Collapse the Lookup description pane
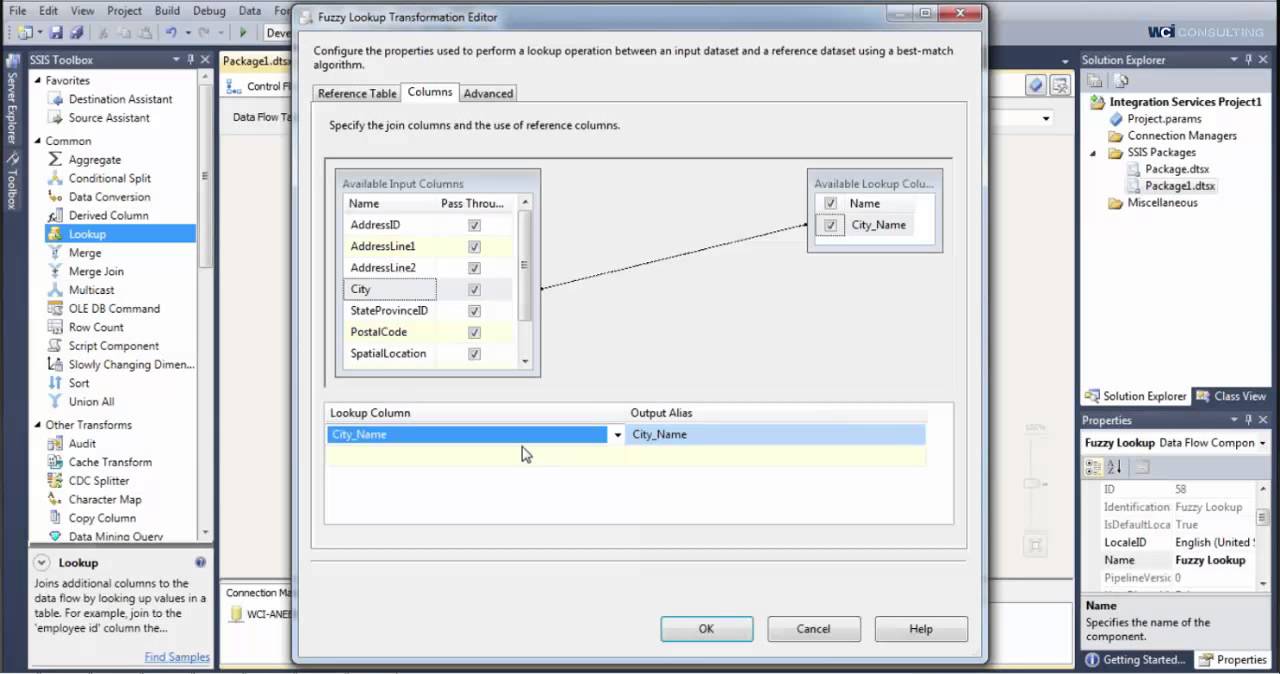 click(42, 563)
